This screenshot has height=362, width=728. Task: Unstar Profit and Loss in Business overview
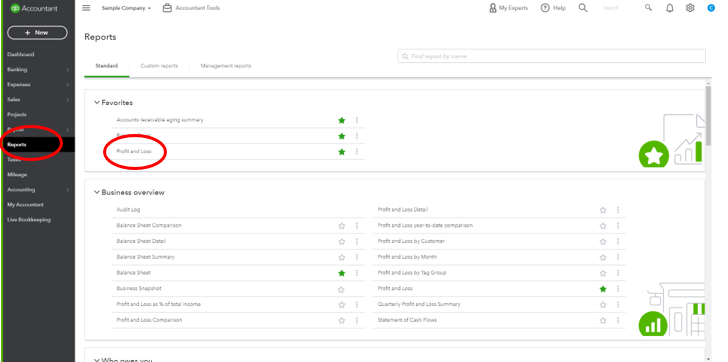pos(603,289)
